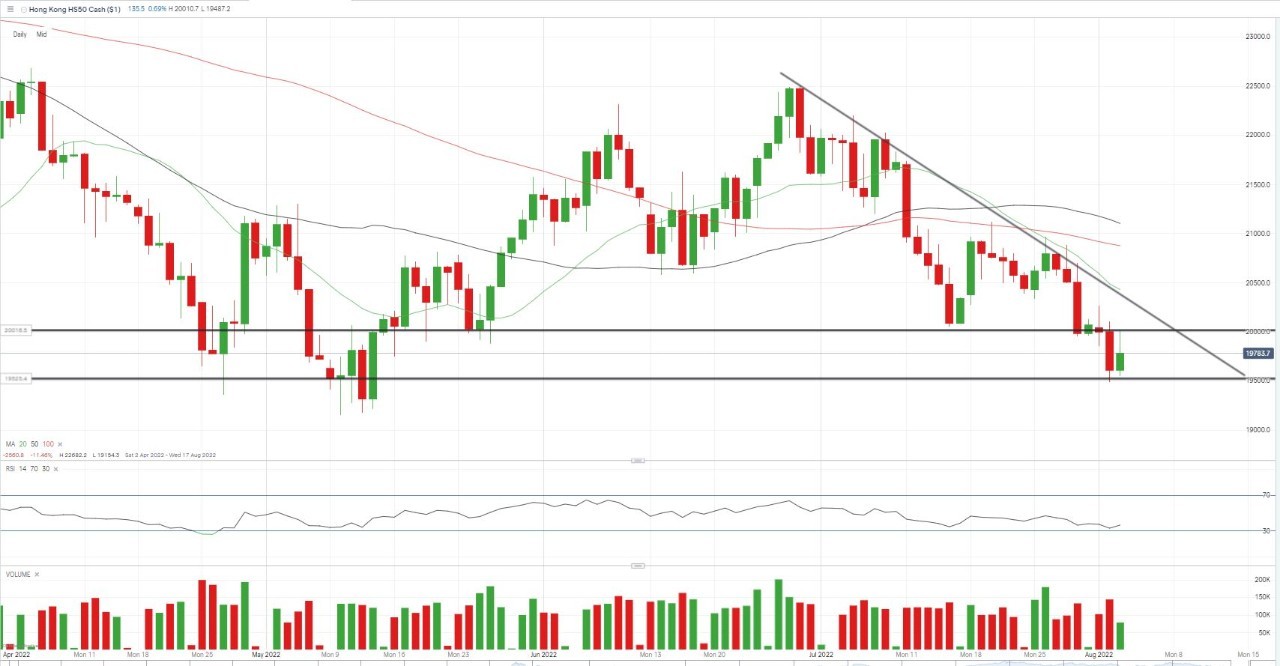Image resolution: width=1280 pixels, height=666 pixels.
Task: Remove the MA indicator with its X
Action: click(59, 443)
